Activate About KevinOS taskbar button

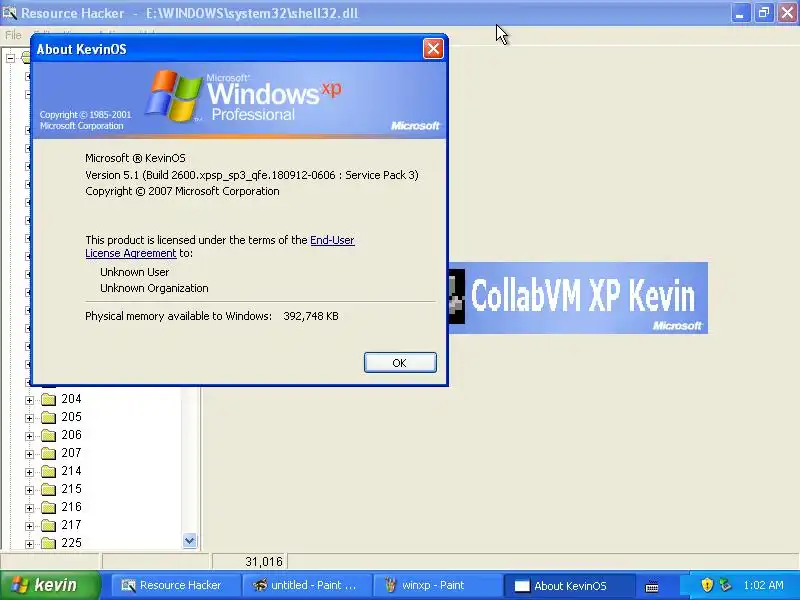(x=569, y=586)
